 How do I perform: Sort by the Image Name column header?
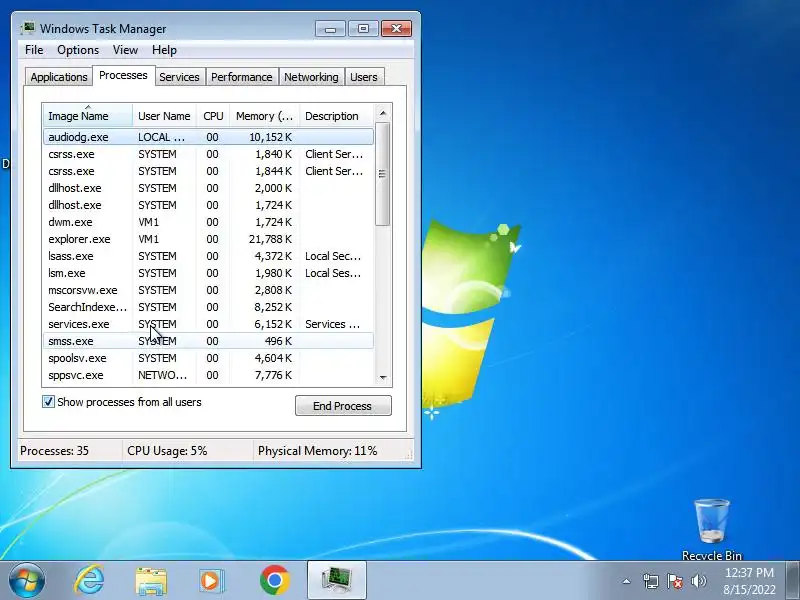(88, 116)
